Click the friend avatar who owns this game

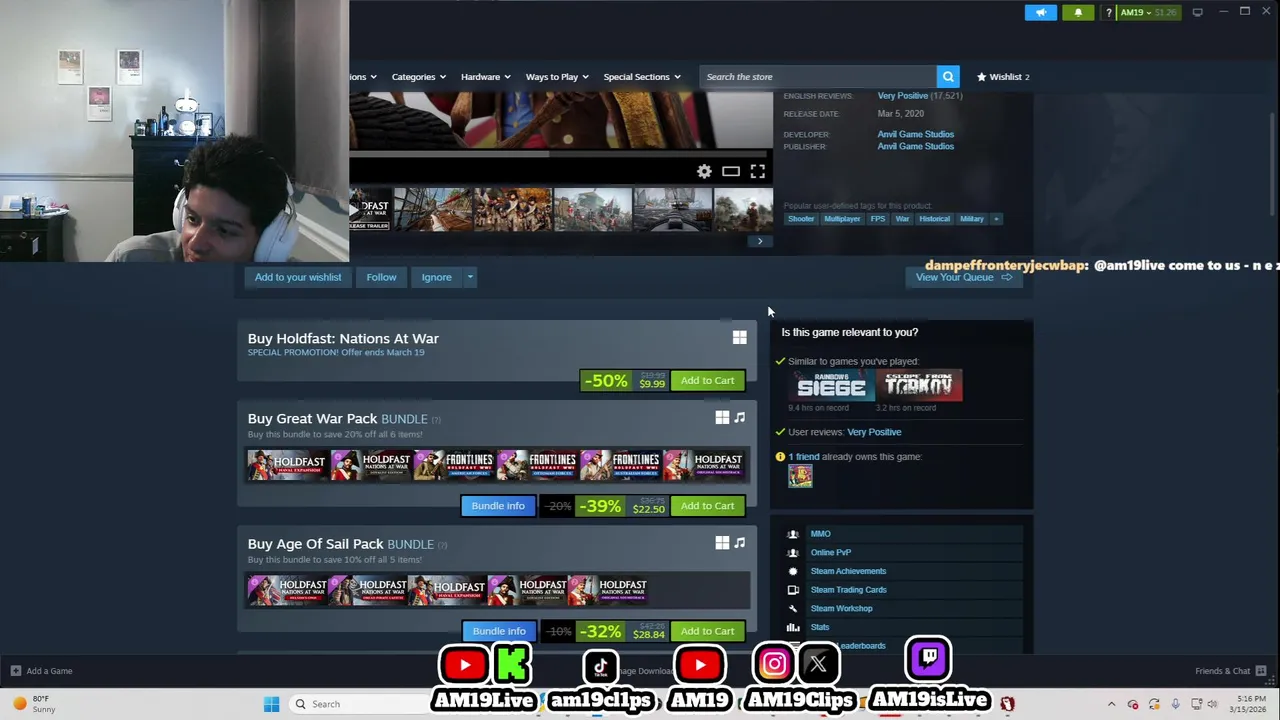tap(800, 476)
